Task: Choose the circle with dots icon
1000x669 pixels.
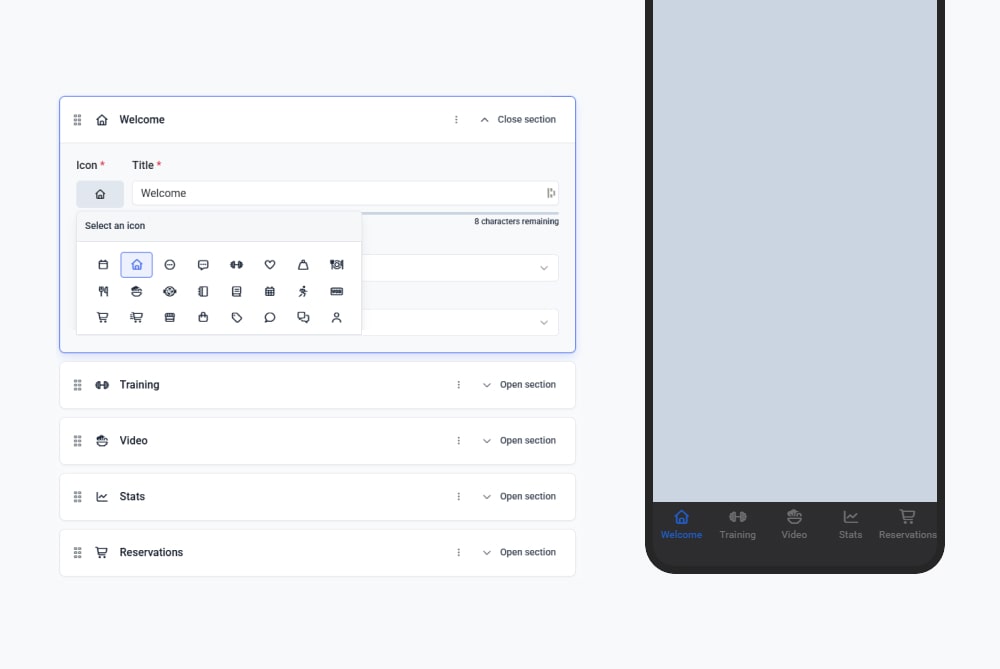Action: tap(170, 265)
